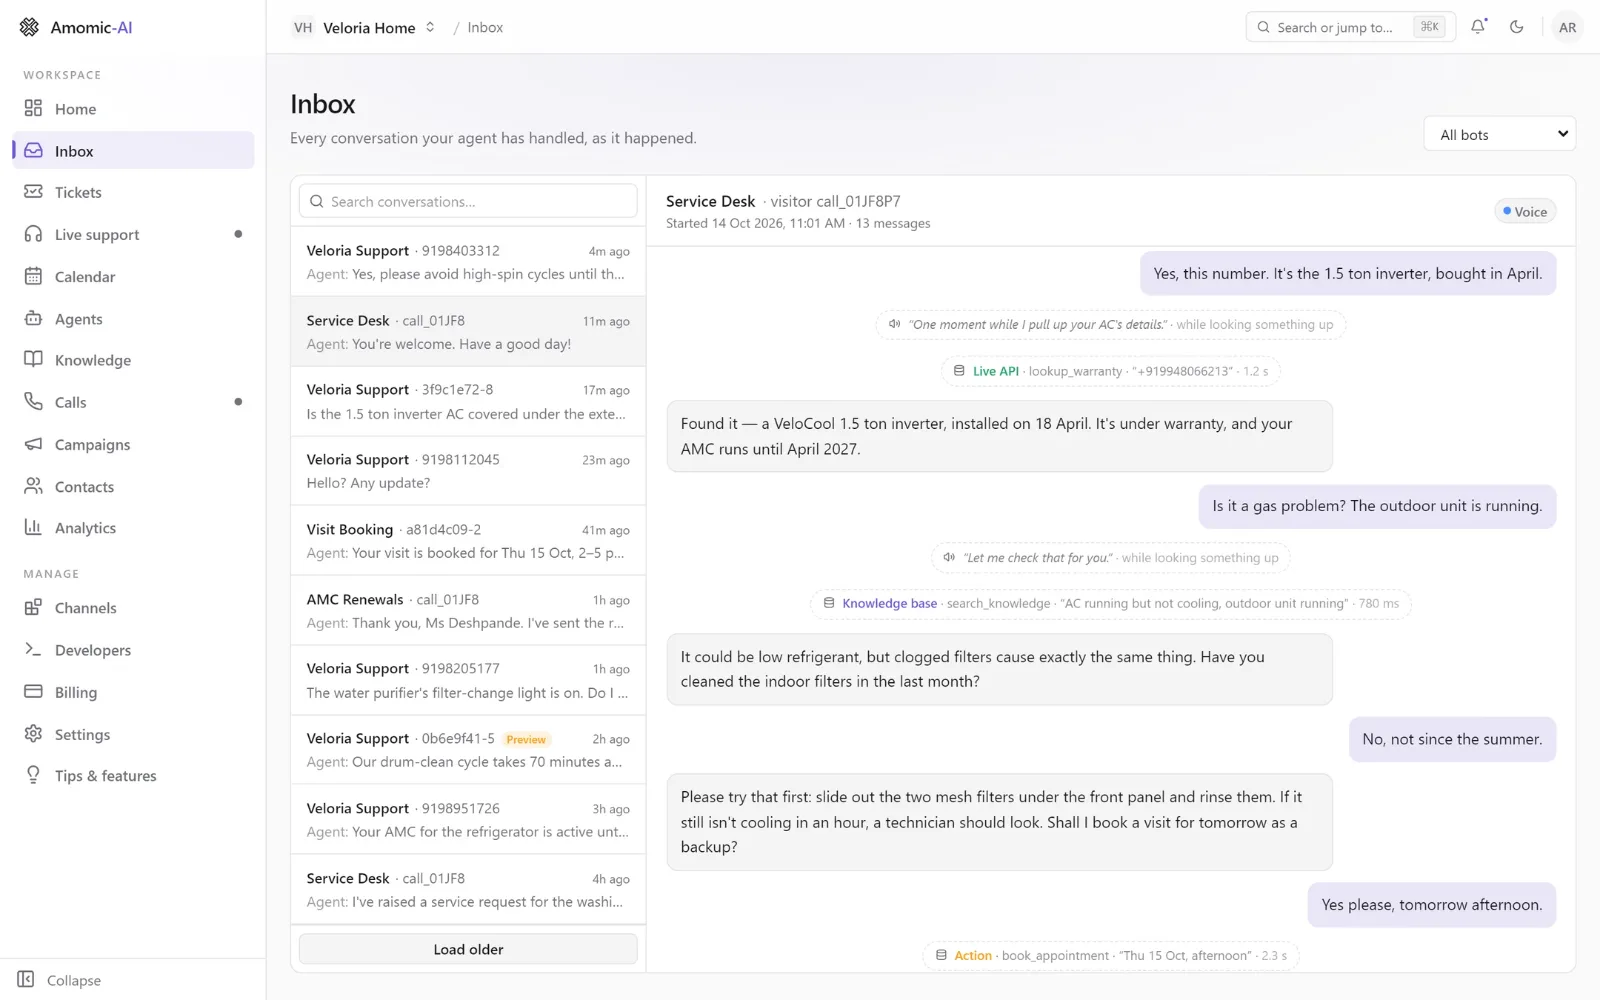Click the Channels sidebar icon
1600x1000 pixels.
[x=33, y=608]
